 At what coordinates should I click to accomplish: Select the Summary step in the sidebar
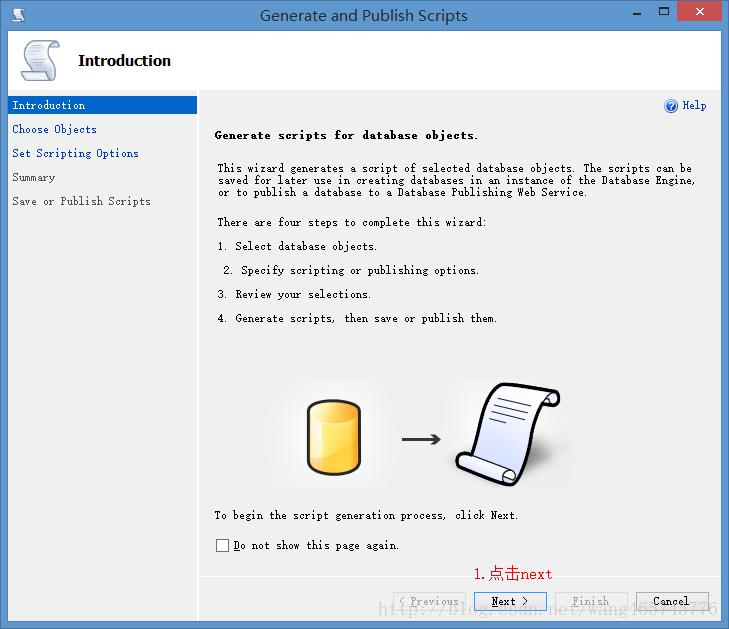(34, 177)
